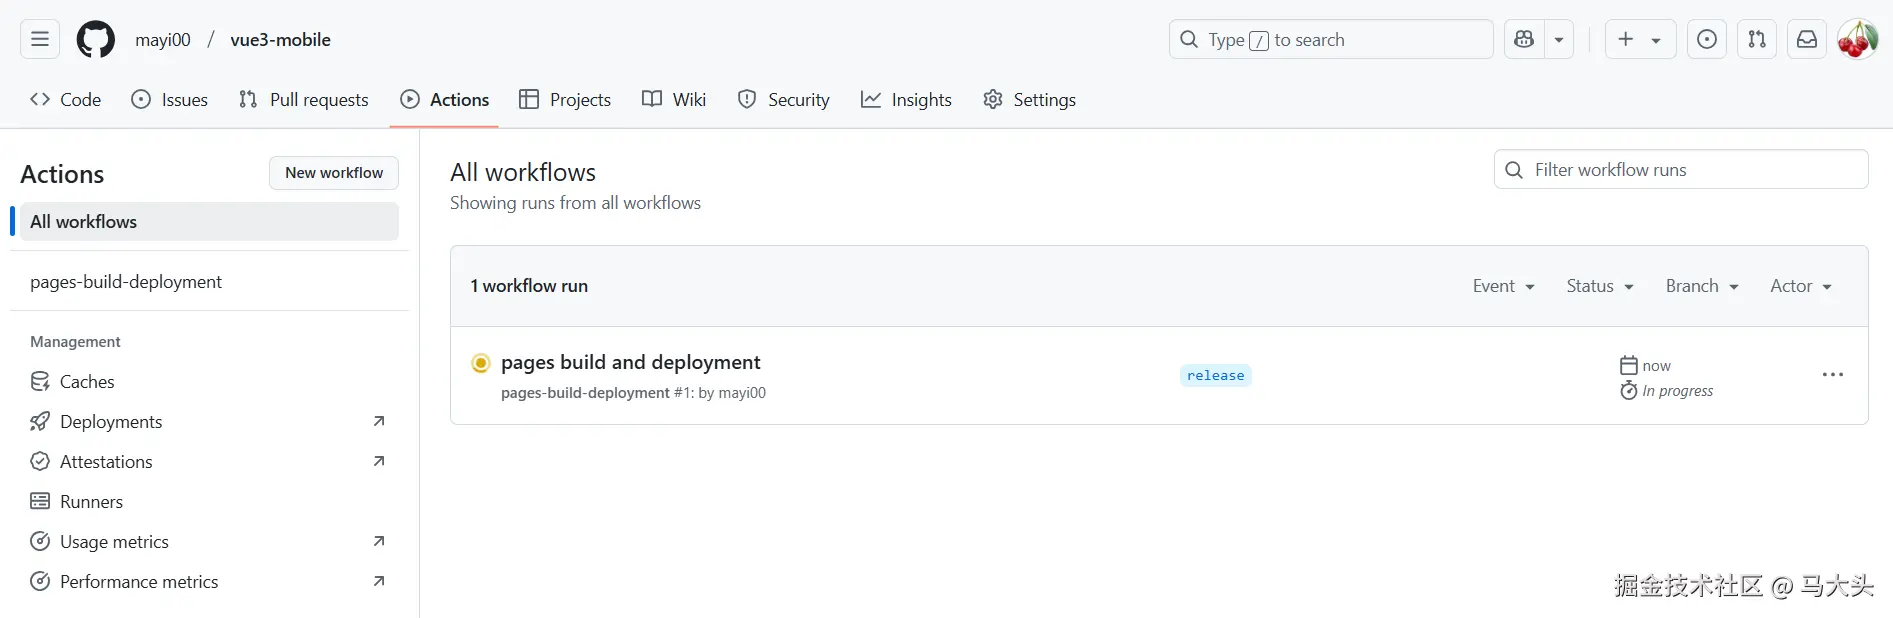This screenshot has height=618, width=1893.
Task: Click external-link arrow beside Deployments
Action: (x=379, y=421)
